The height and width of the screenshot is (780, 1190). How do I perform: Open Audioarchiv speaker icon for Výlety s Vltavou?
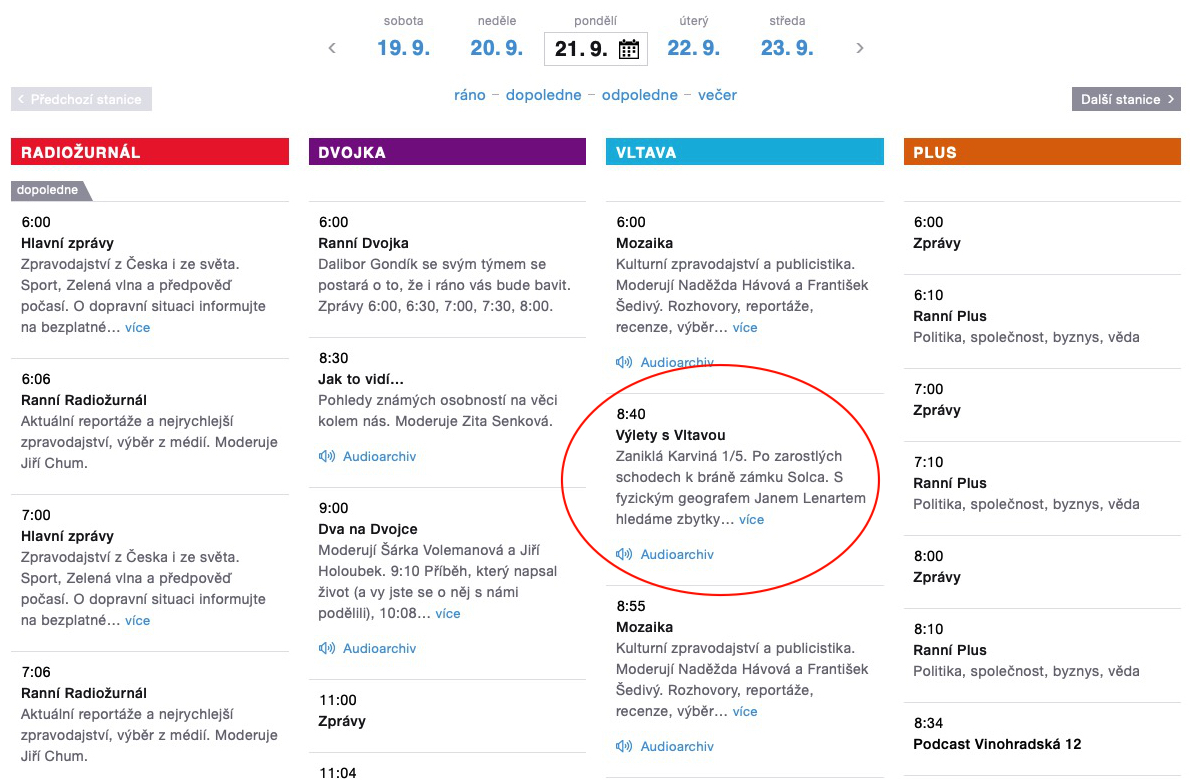(x=624, y=554)
